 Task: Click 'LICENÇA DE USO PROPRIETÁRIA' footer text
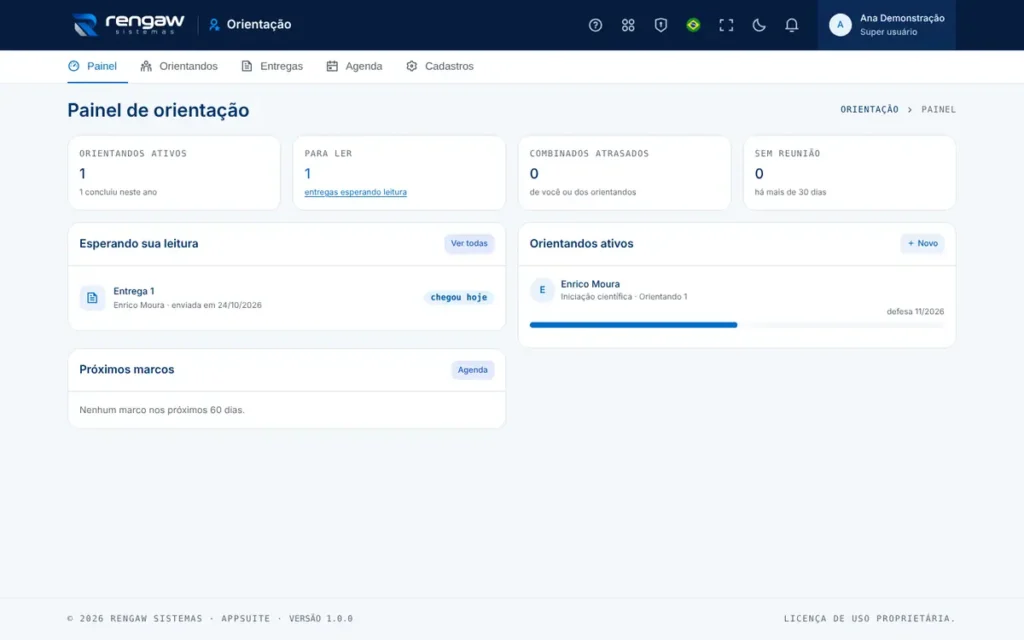pyautogui.click(x=869, y=618)
